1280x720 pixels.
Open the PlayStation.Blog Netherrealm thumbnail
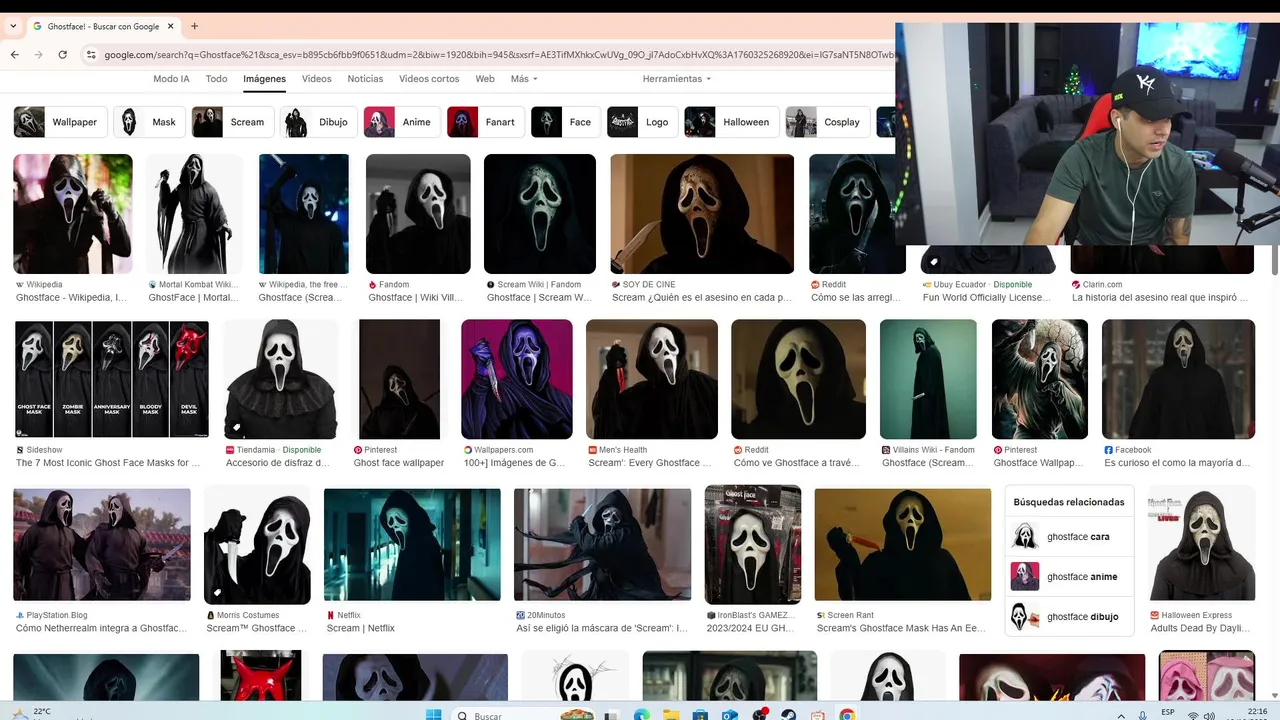coord(102,545)
